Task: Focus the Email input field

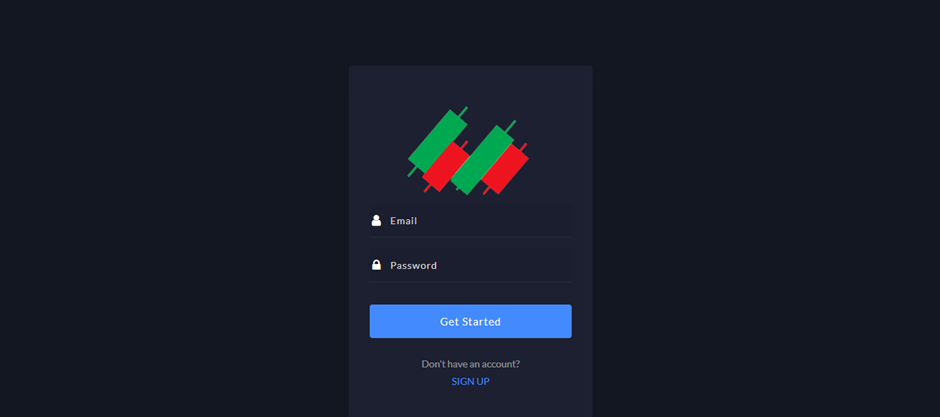Action: 470,220
